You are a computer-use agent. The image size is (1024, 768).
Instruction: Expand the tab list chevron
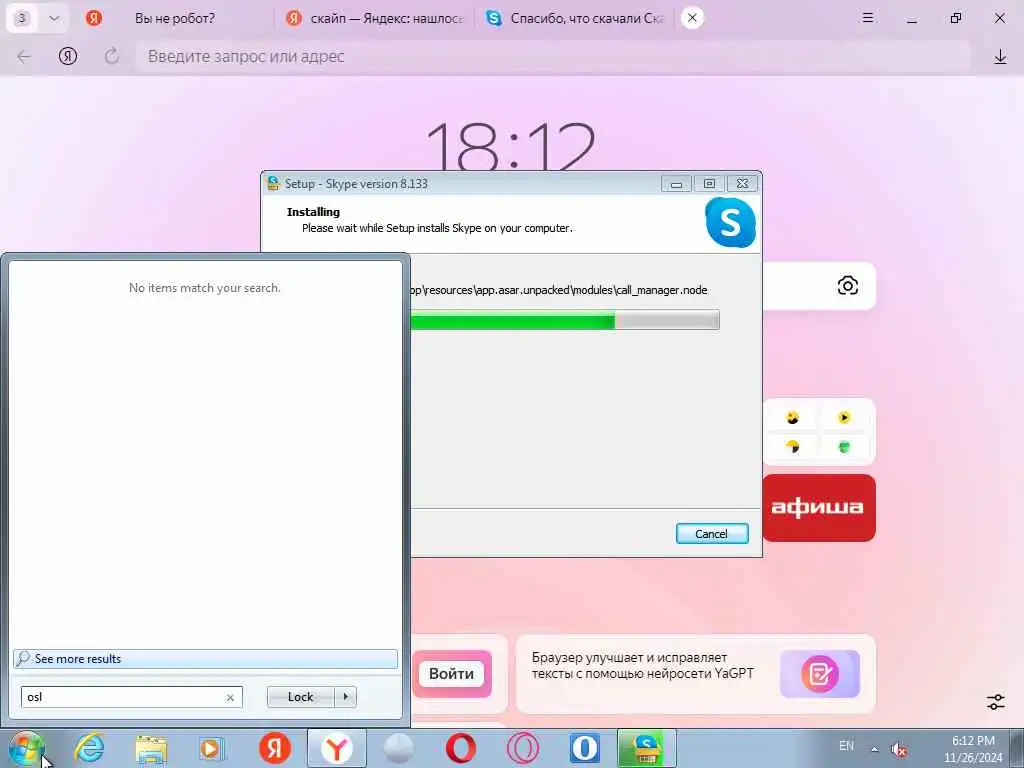coord(54,18)
